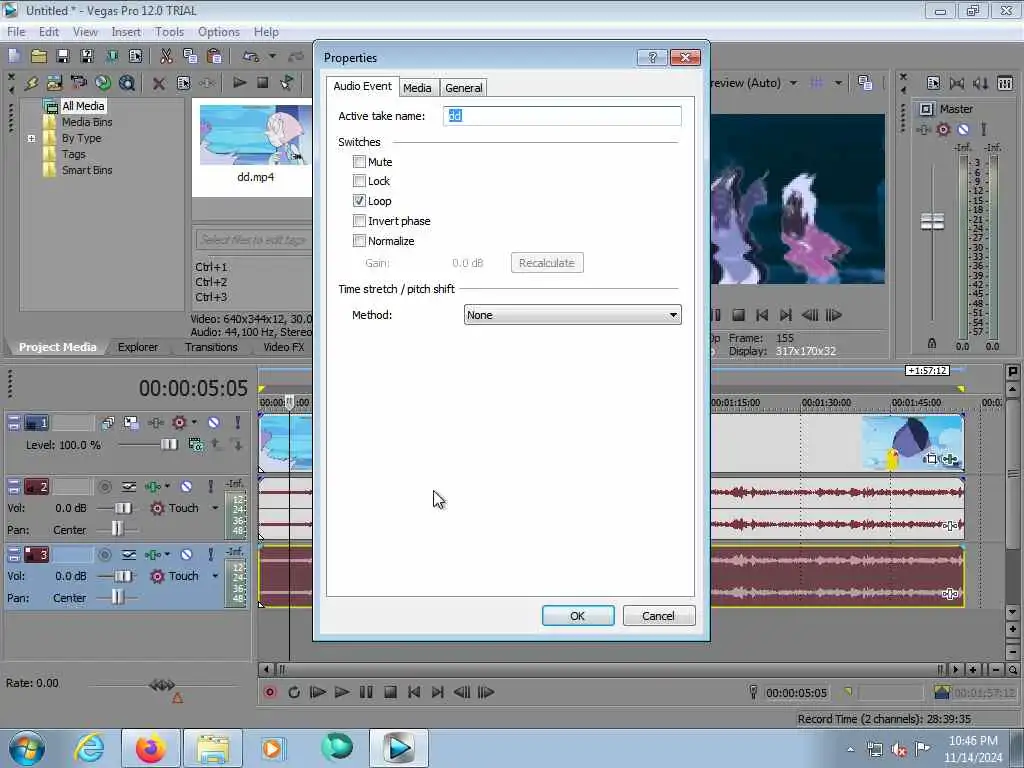This screenshot has height=768, width=1024.
Task: Click the Windows Start button
Action: point(27,748)
